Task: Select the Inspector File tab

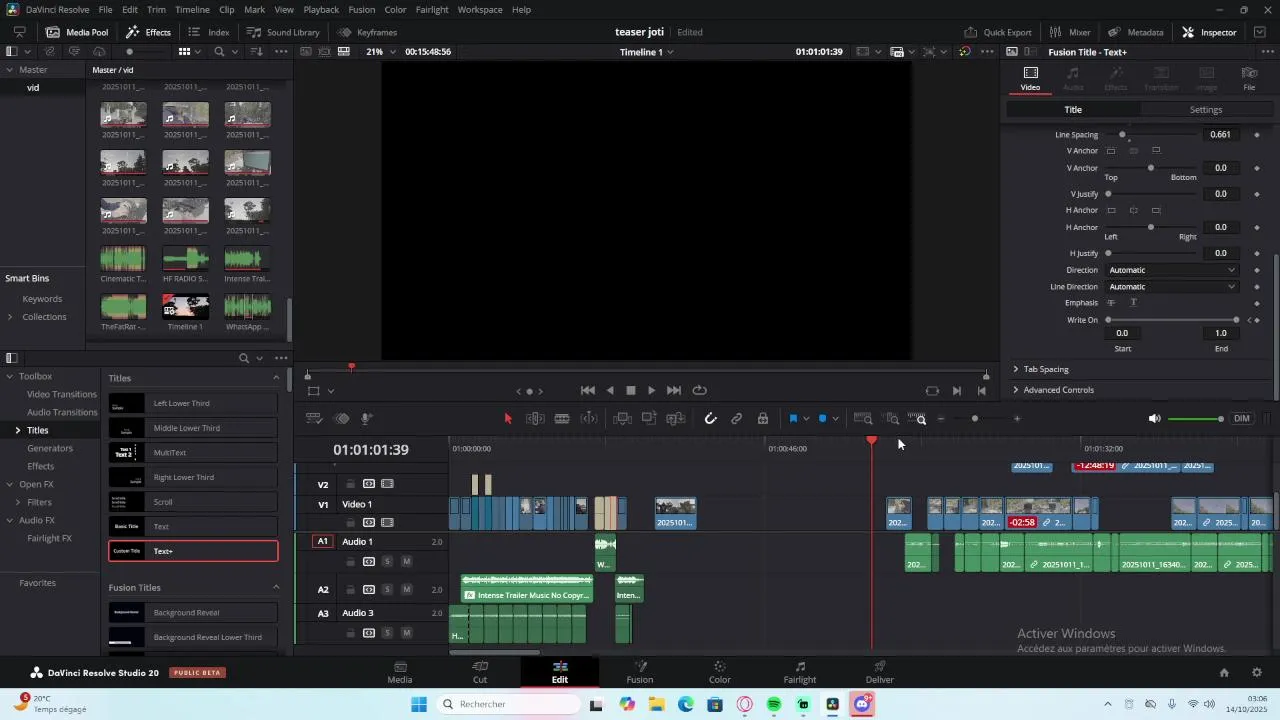Action: point(1249,79)
